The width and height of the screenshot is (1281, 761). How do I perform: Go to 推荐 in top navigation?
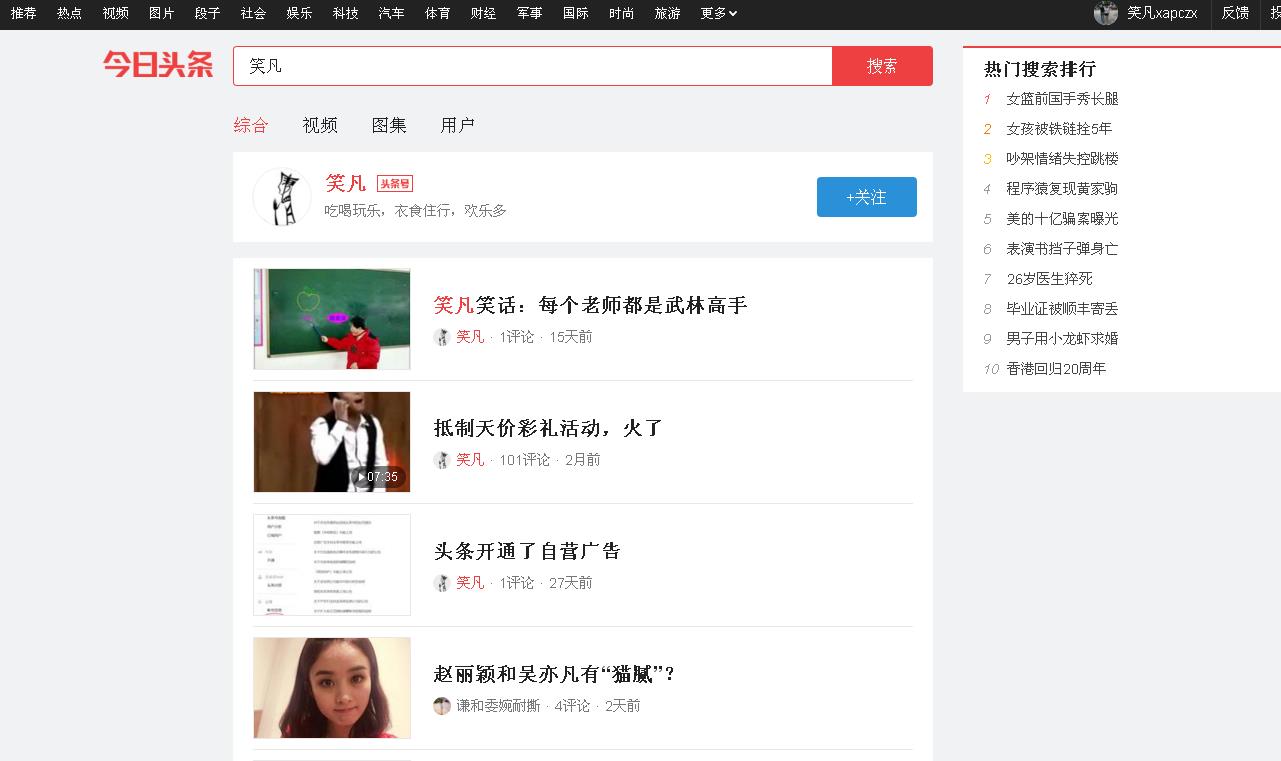click(x=23, y=13)
